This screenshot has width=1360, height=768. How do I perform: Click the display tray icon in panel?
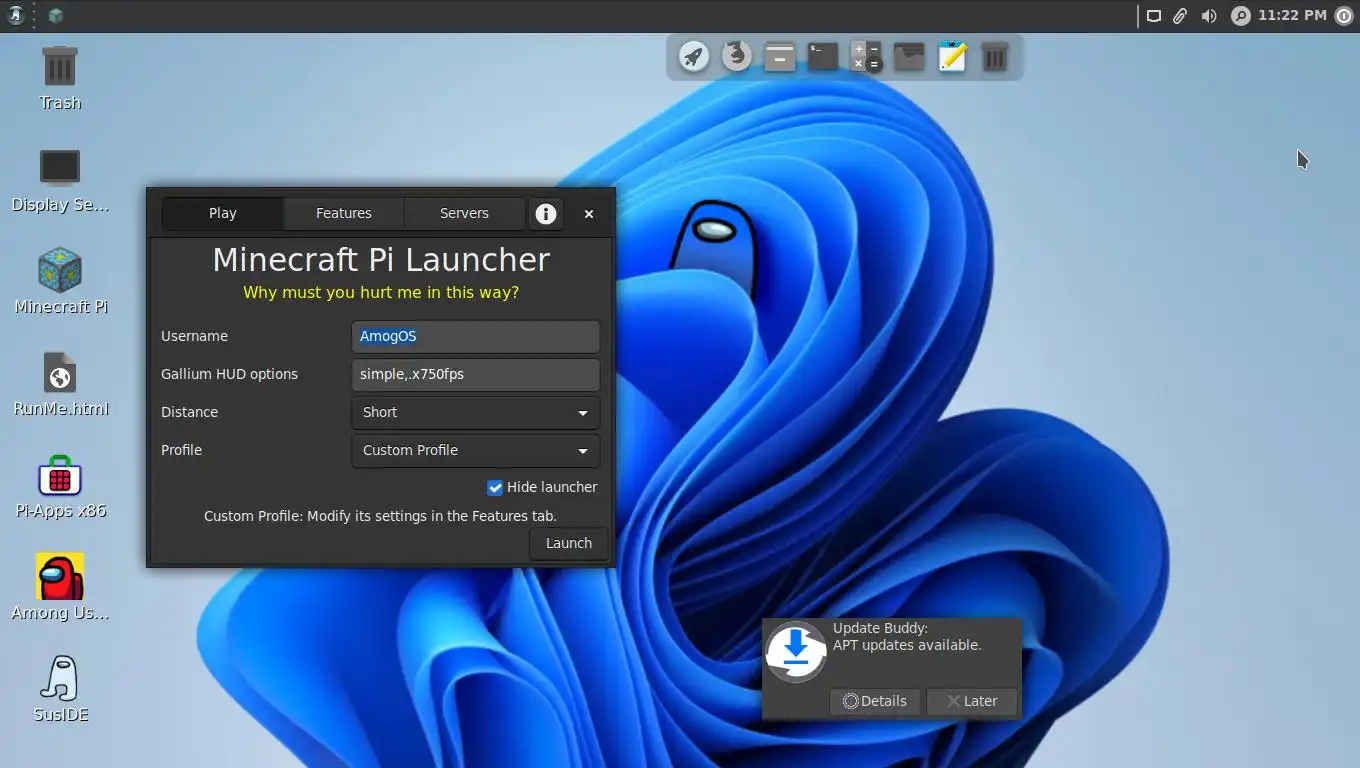(x=1153, y=16)
